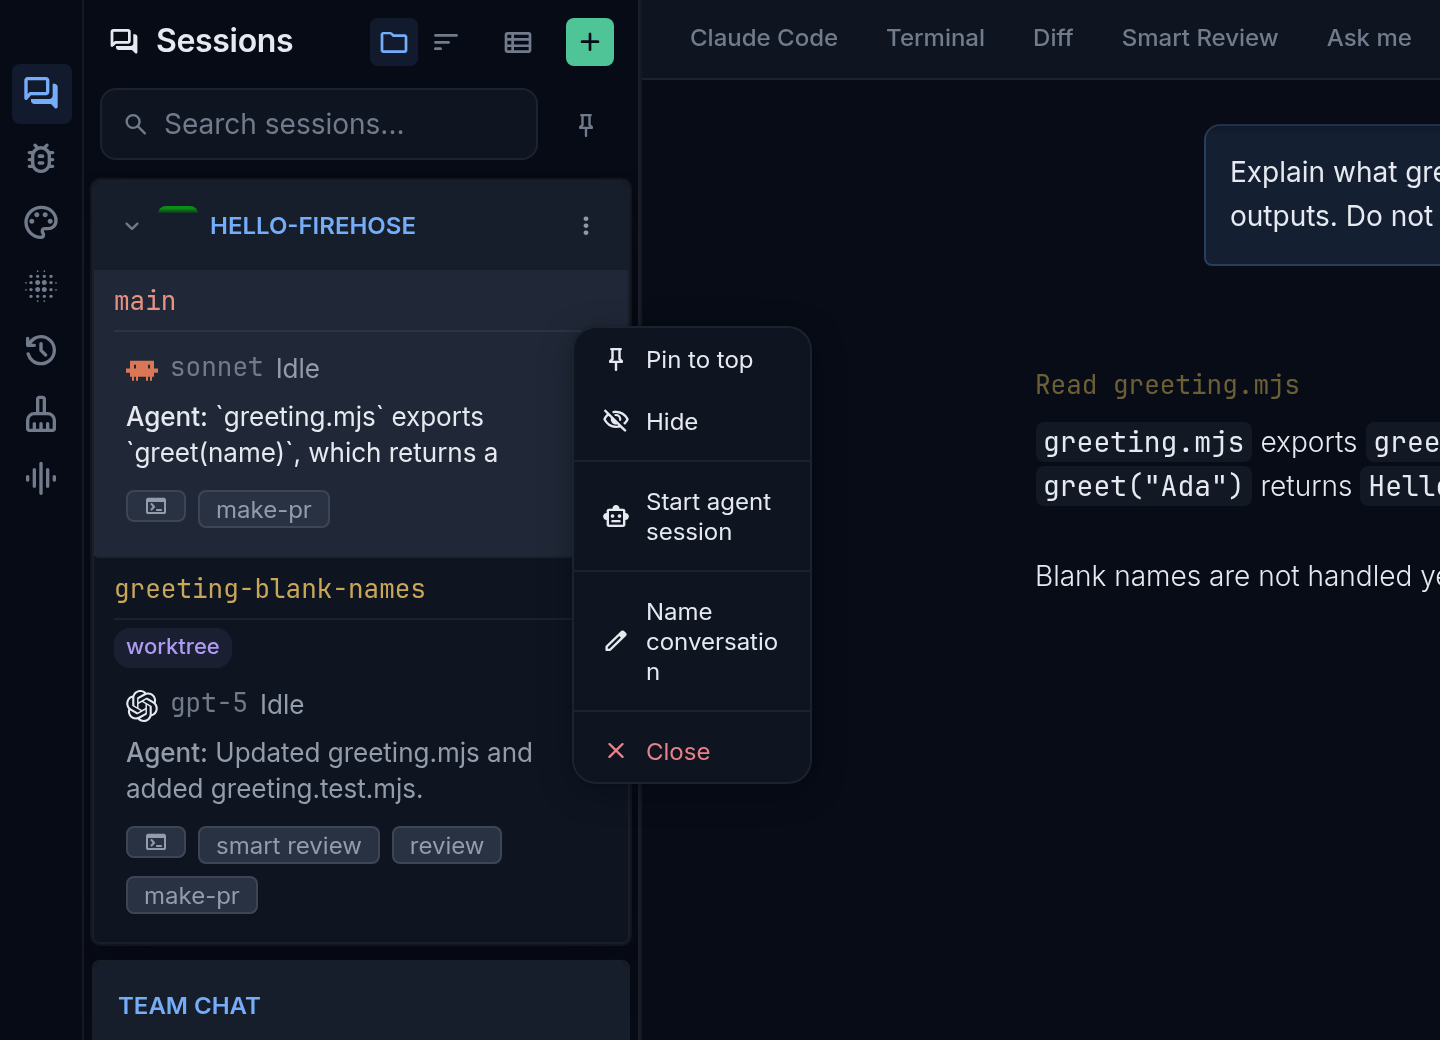Click the user prompt message bubble
The height and width of the screenshot is (1040, 1440).
click(1322, 195)
